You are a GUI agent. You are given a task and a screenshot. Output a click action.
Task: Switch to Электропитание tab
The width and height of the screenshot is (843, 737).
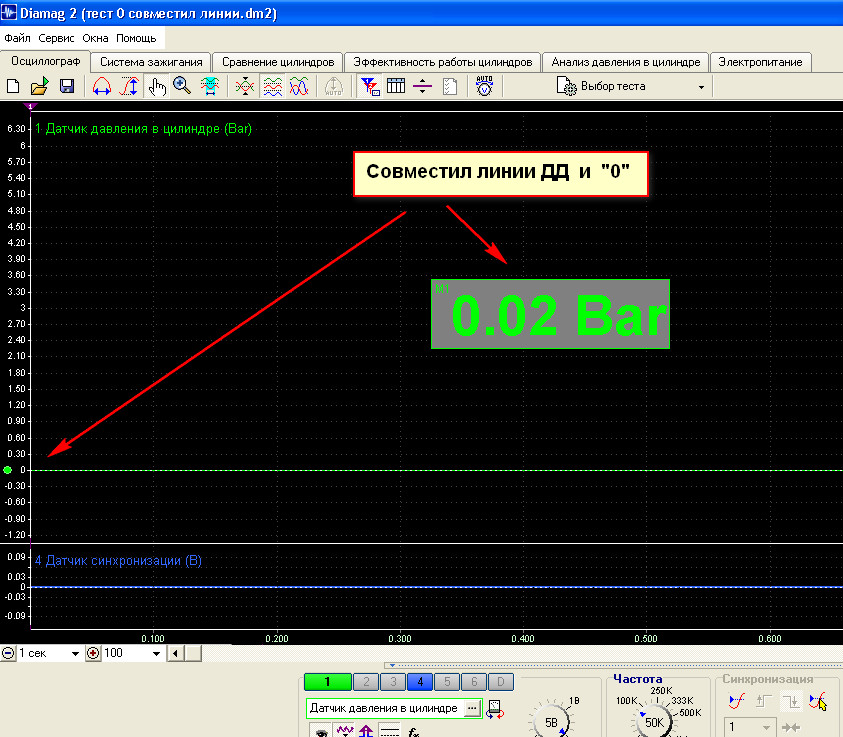(760, 62)
